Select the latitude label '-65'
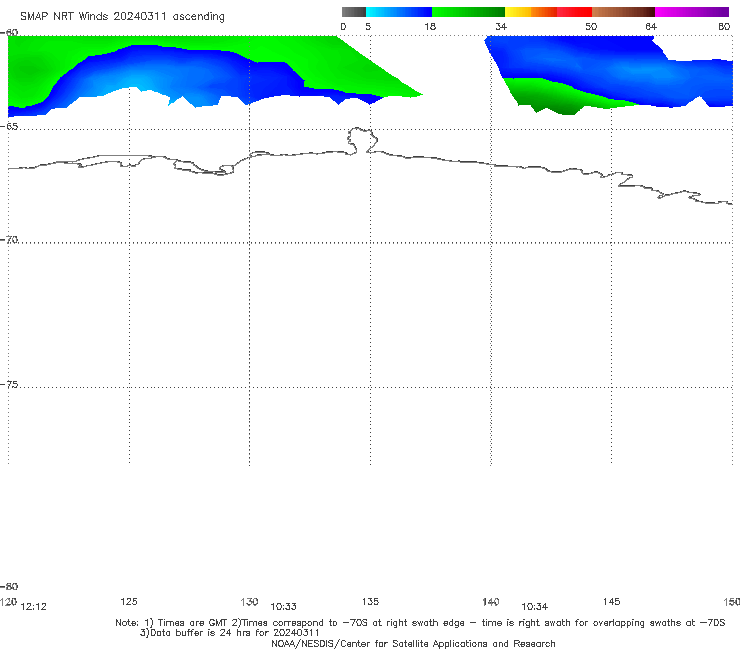The width and height of the screenshot is (740, 650). coord(9,126)
